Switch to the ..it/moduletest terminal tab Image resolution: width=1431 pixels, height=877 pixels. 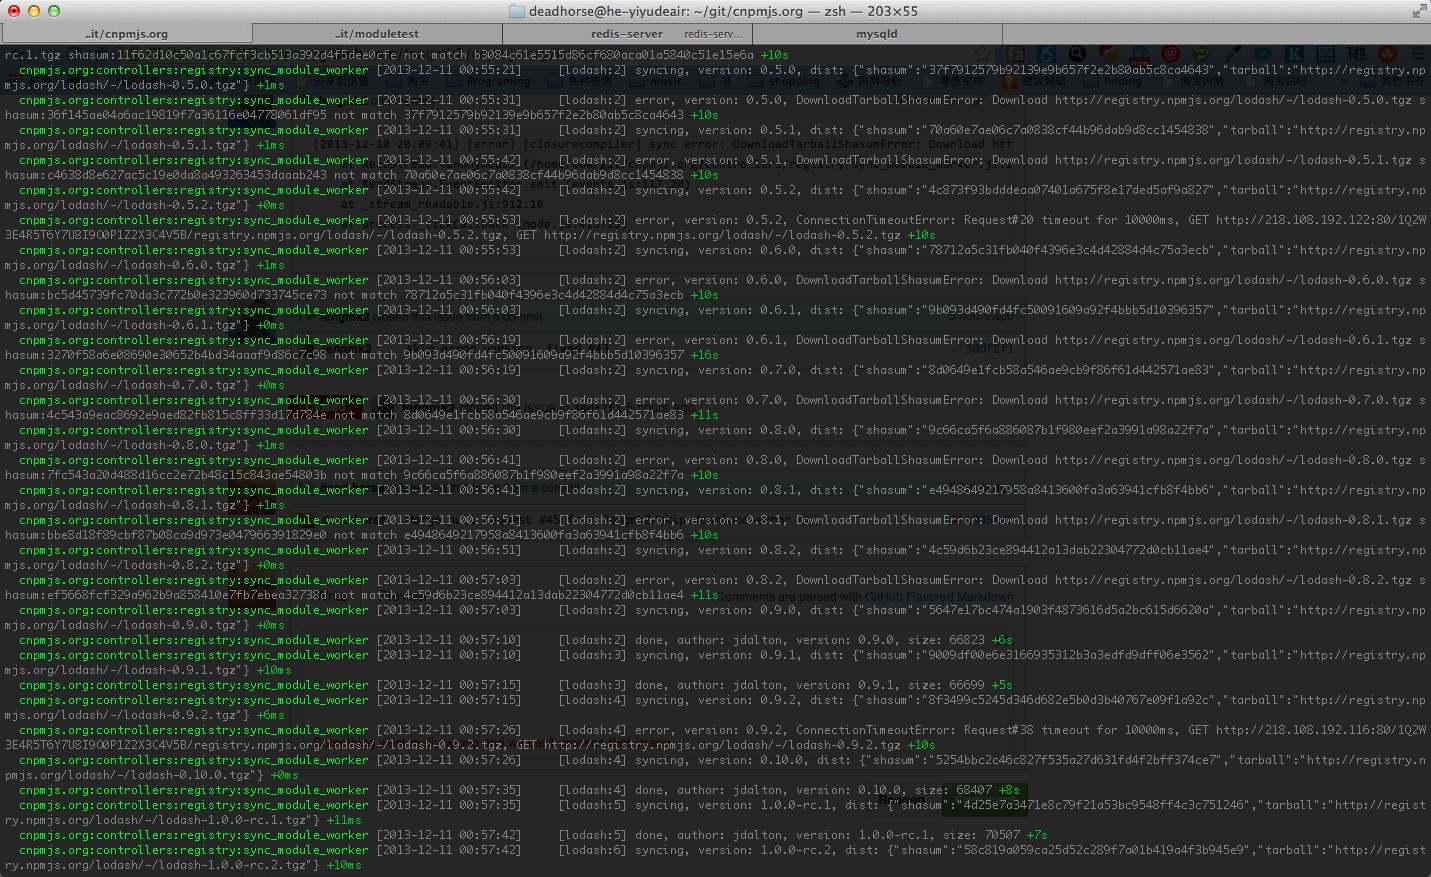(x=377, y=34)
